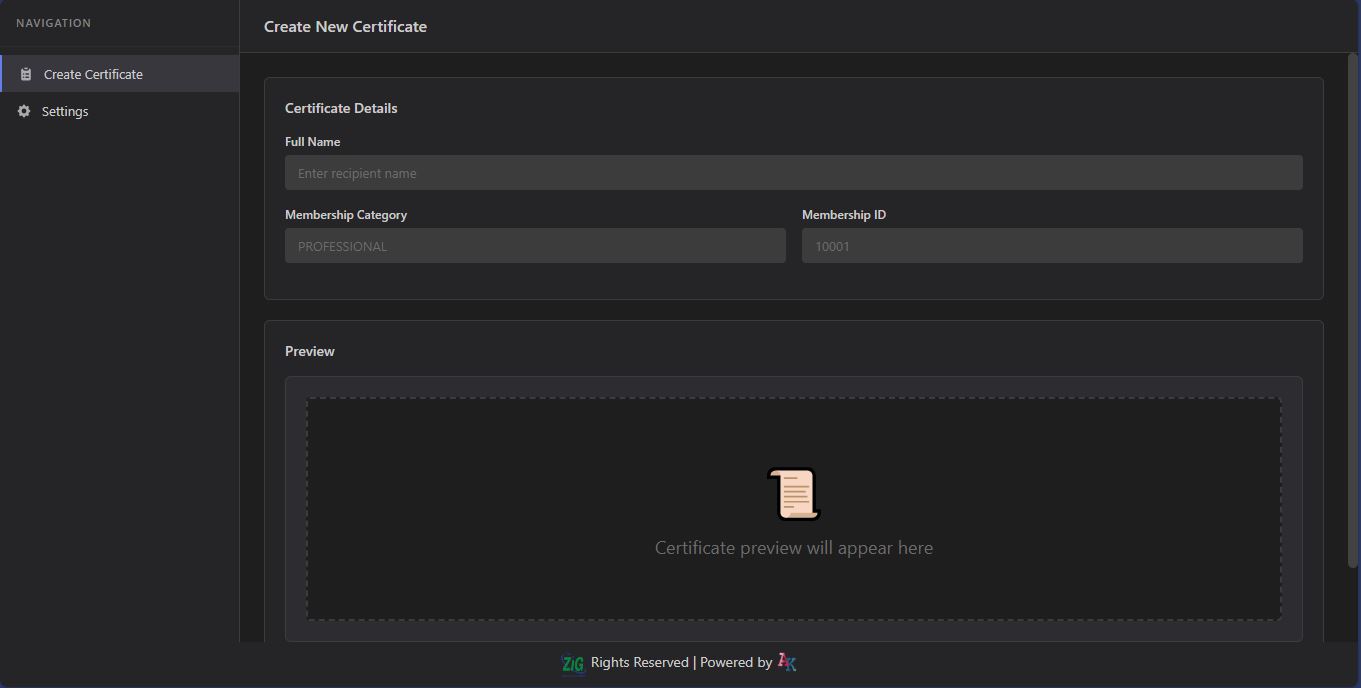Click the Certificate Details section heading
1361x688 pixels.
[x=341, y=108]
